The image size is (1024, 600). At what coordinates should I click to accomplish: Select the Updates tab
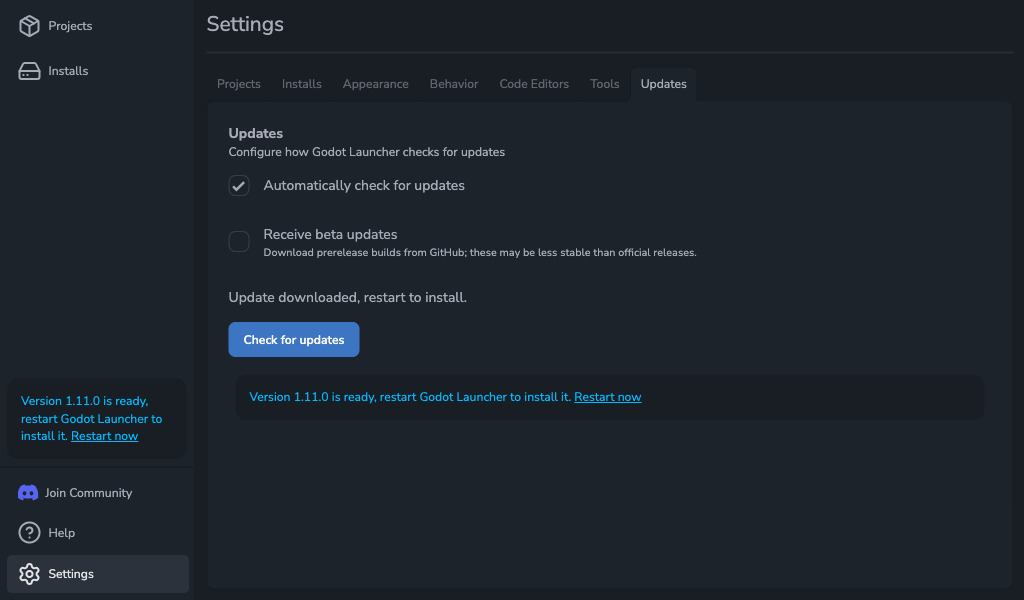tap(664, 84)
